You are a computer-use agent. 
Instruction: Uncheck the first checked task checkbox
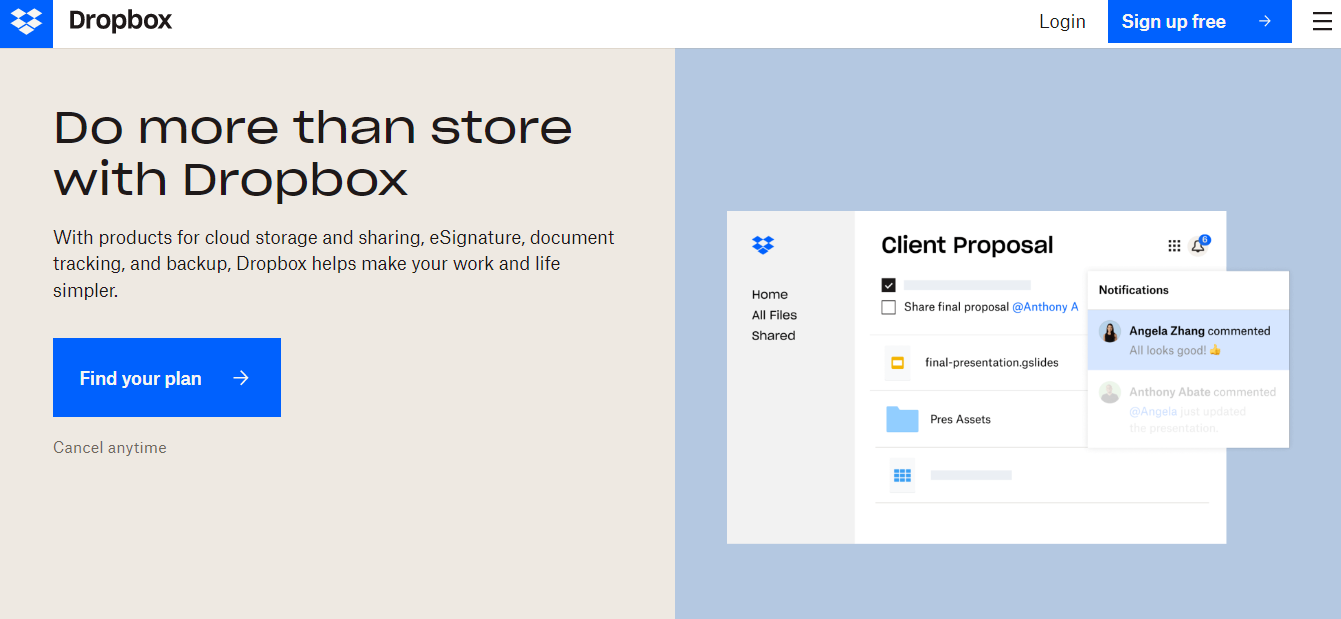point(888,285)
